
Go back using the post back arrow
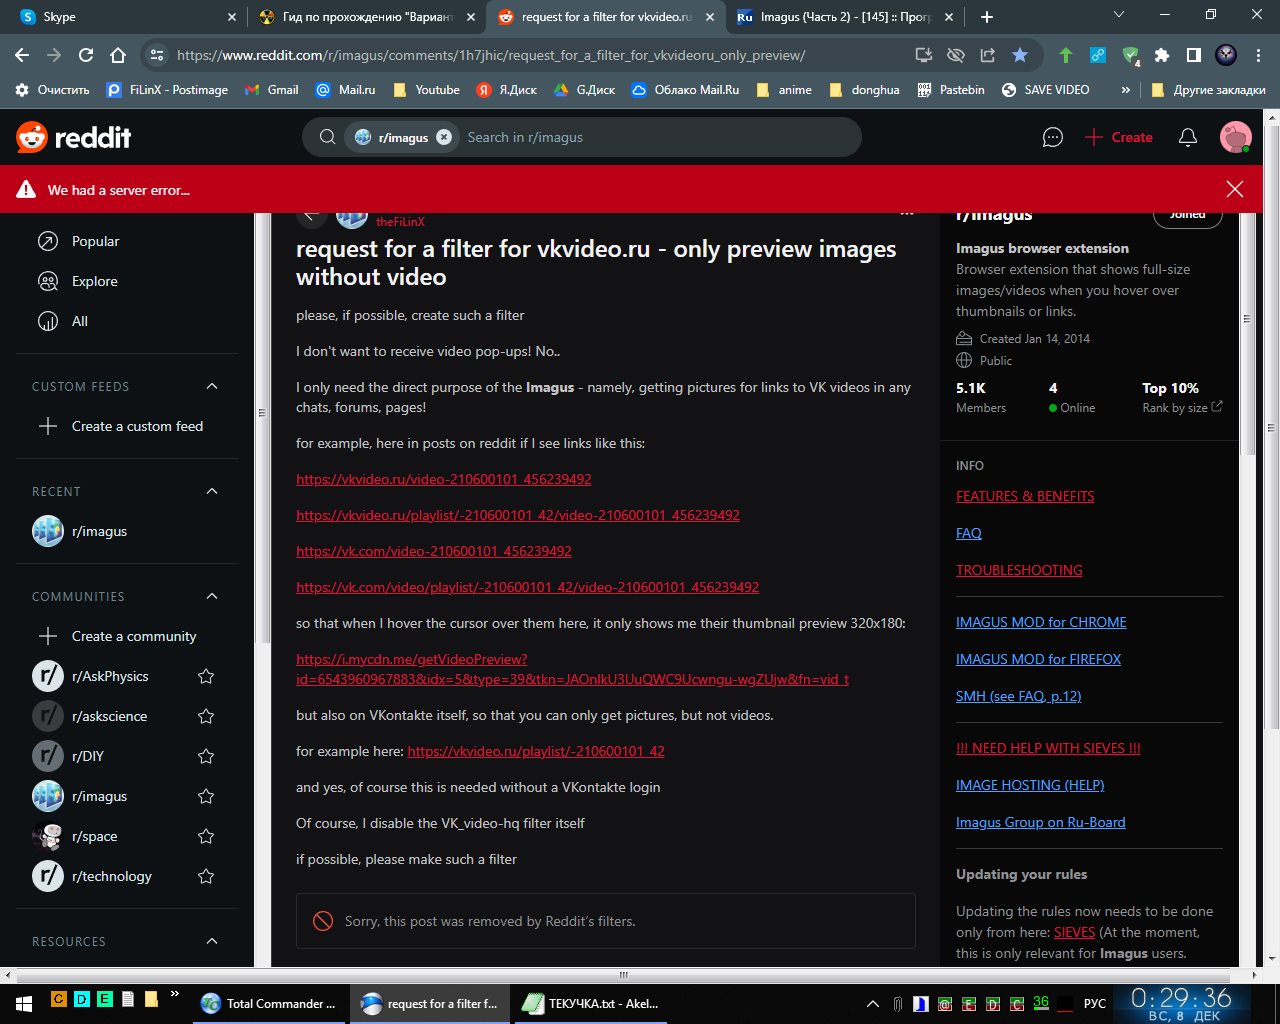pyautogui.click(x=311, y=215)
